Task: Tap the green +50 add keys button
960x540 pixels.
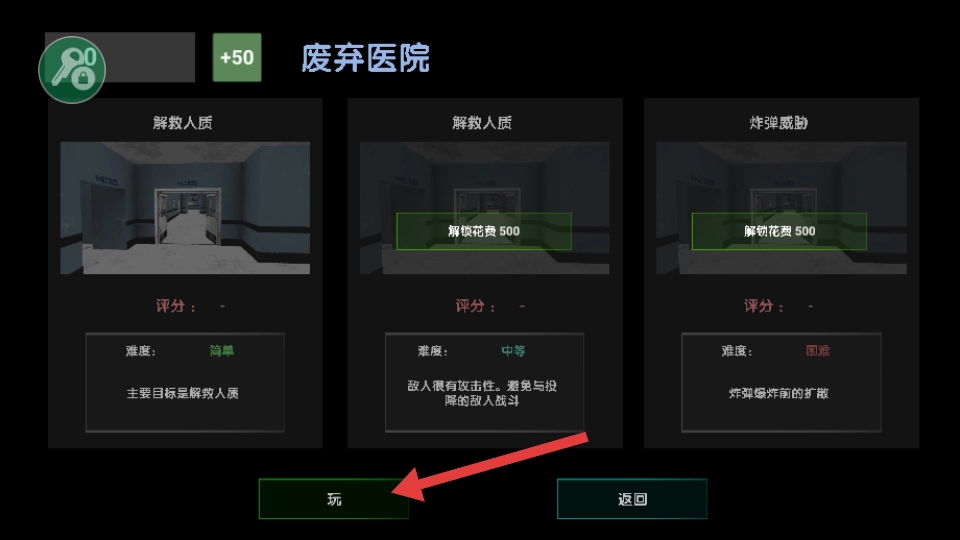Action: pyautogui.click(x=237, y=58)
